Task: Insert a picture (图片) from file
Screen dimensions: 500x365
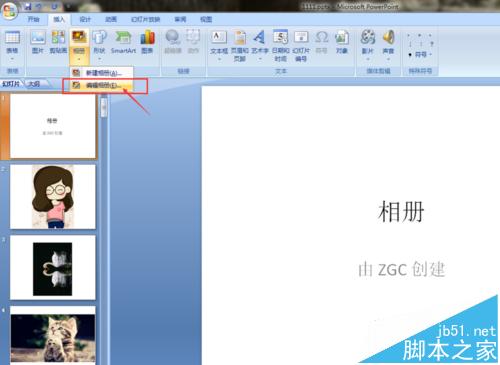Action: click(x=38, y=43)
